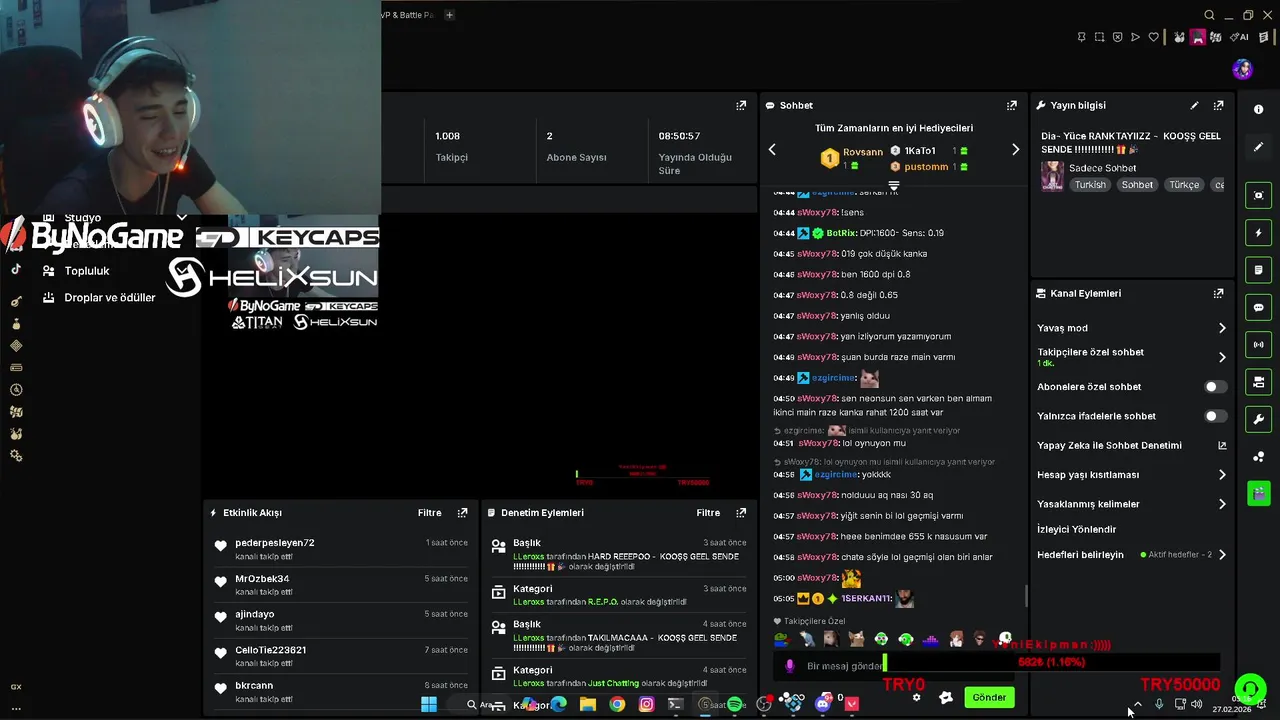Show previous top gifters with left arrow

click(x=772, y=150)
